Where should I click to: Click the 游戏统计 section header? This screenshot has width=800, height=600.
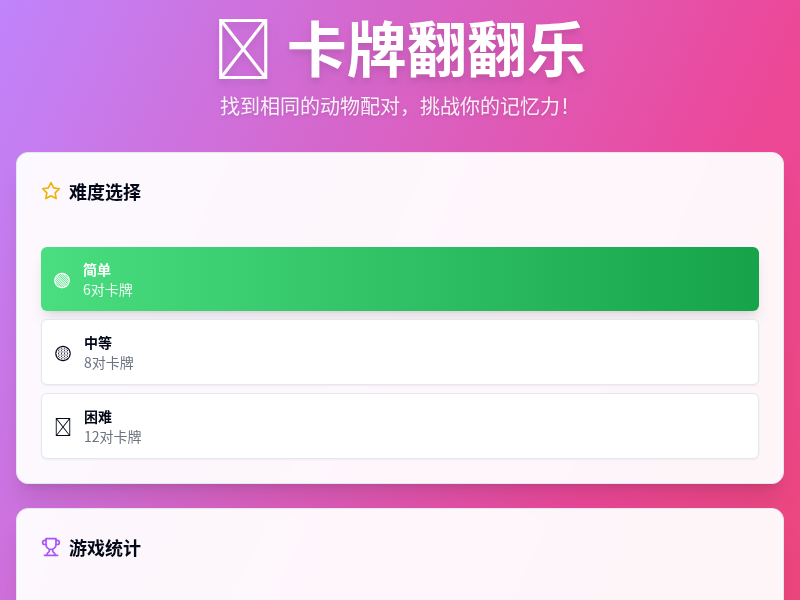coord(103,548)
